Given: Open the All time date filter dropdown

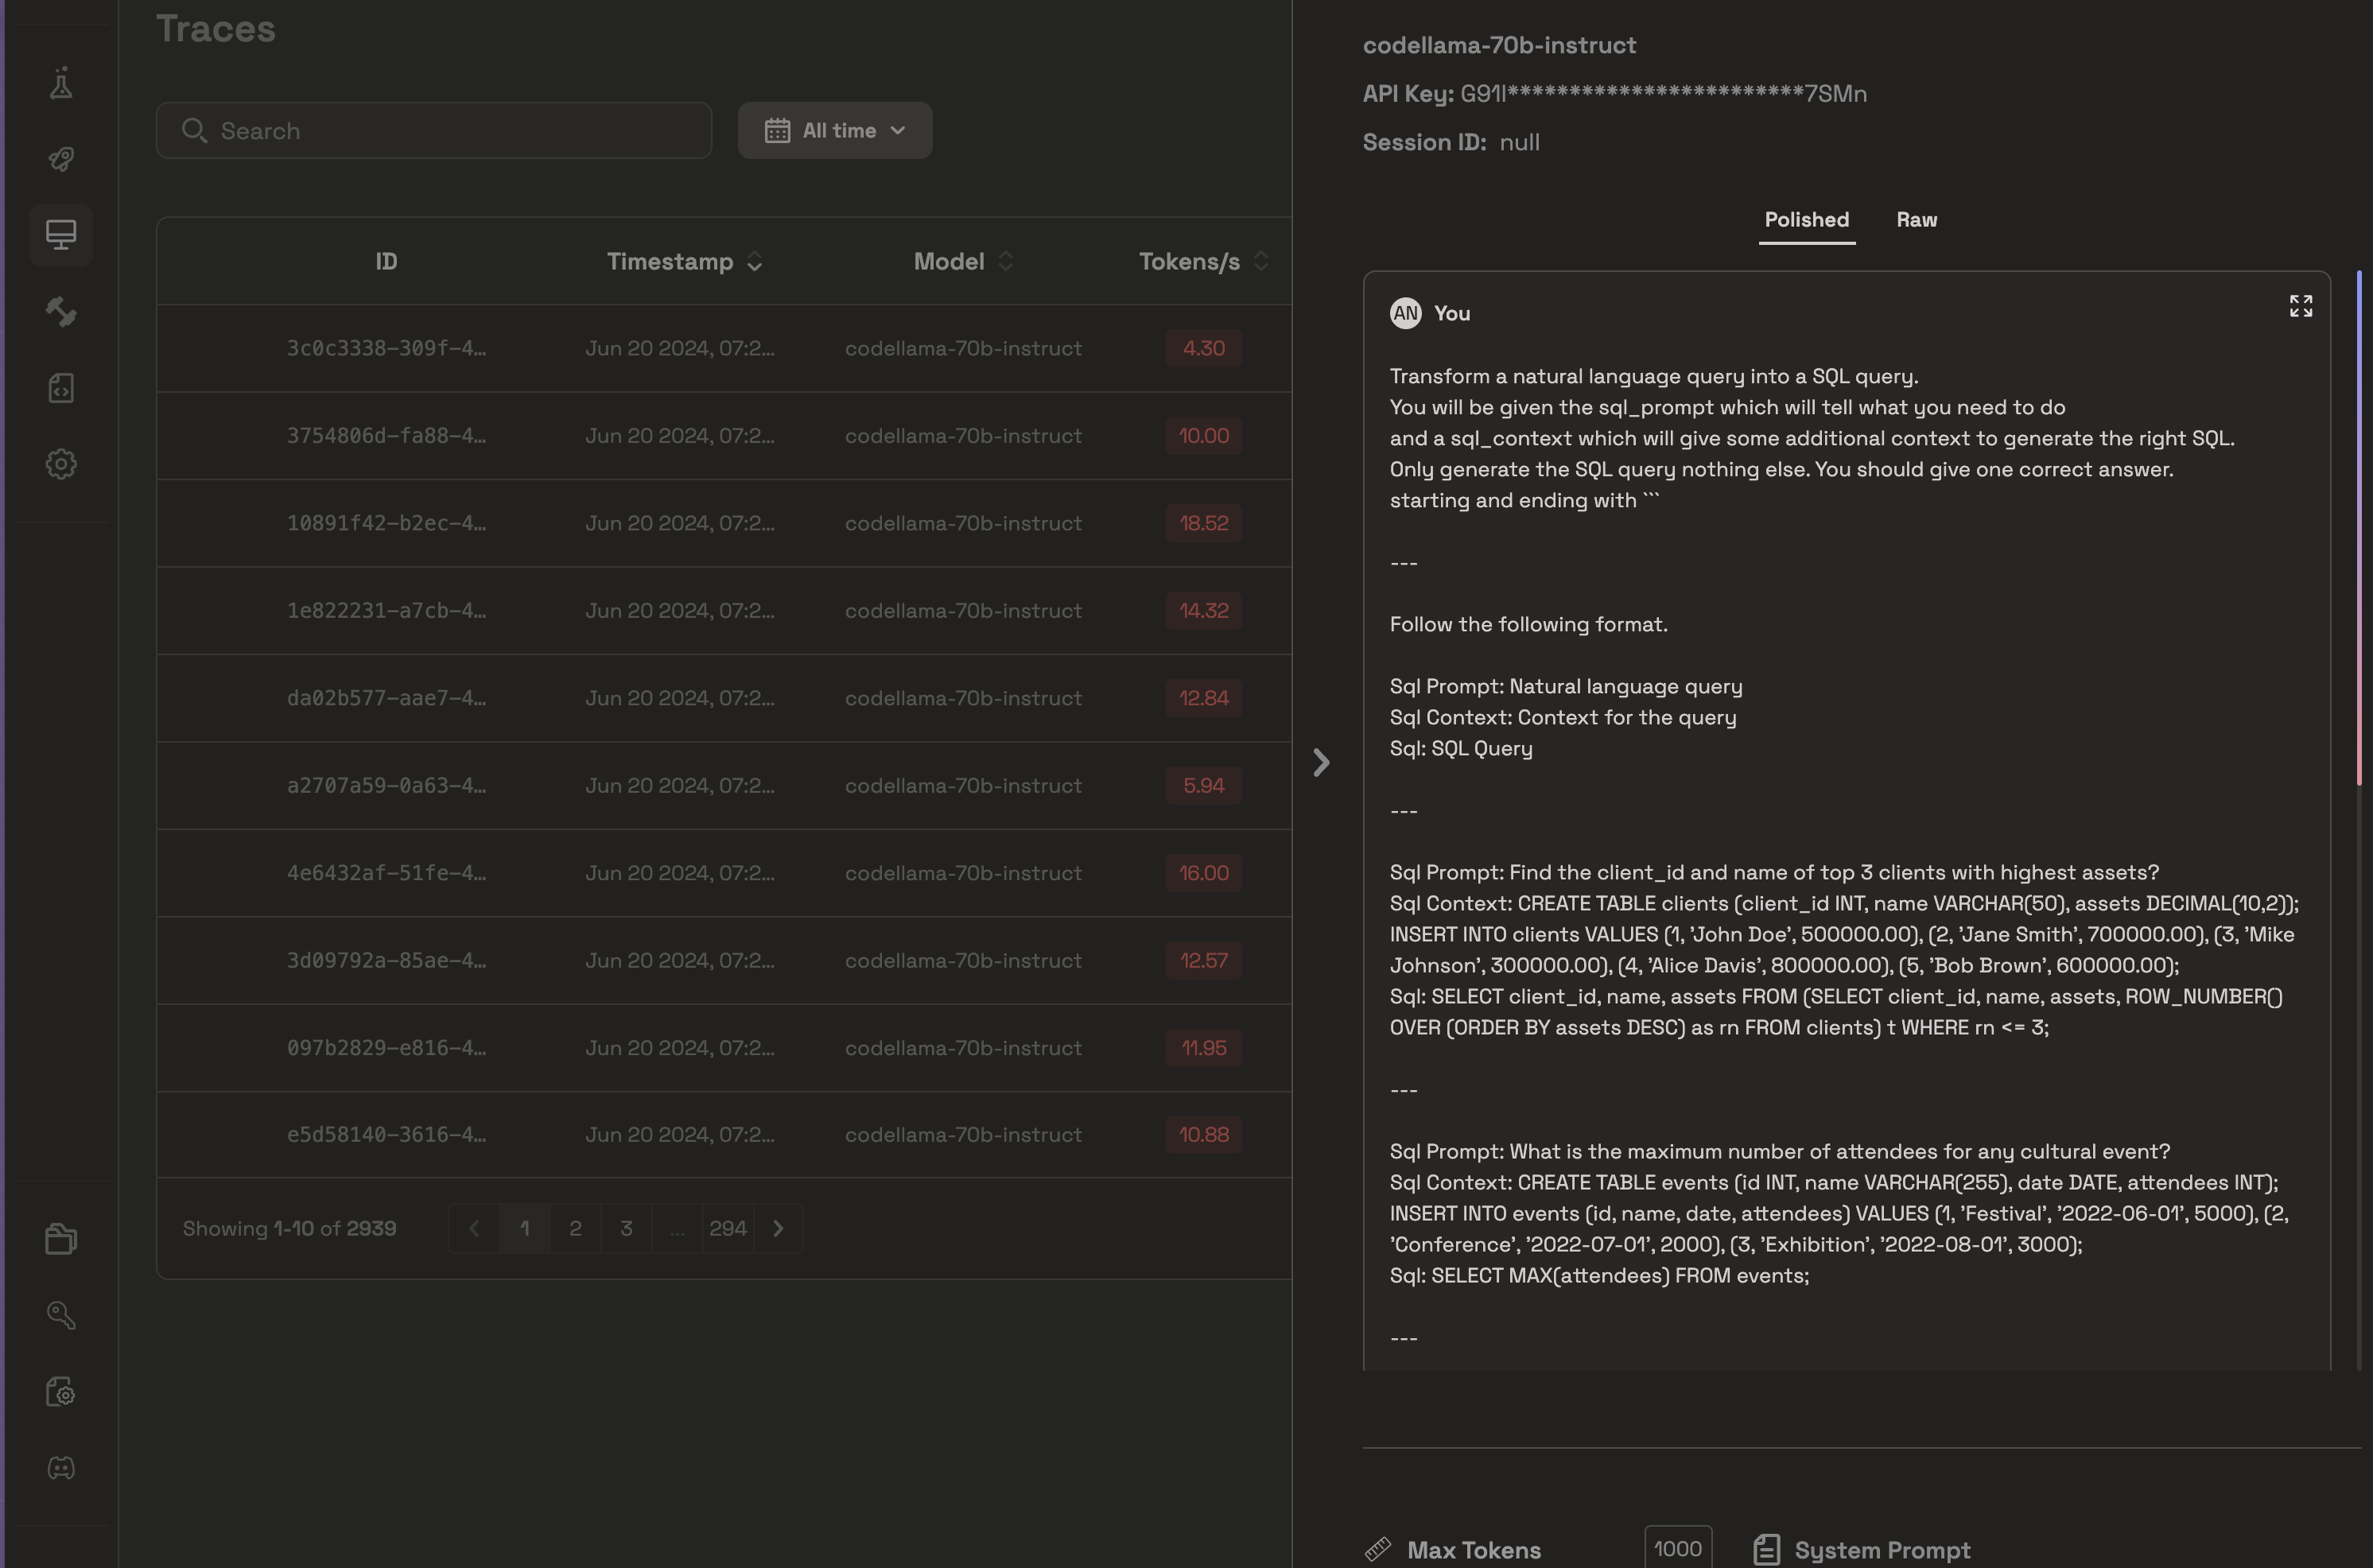Looking at the screenshot, I should pos(834,131).
